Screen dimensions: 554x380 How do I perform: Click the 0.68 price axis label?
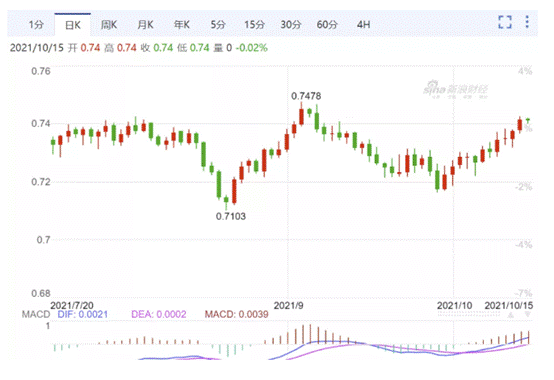pyautogui.click(x=41, y=293)
